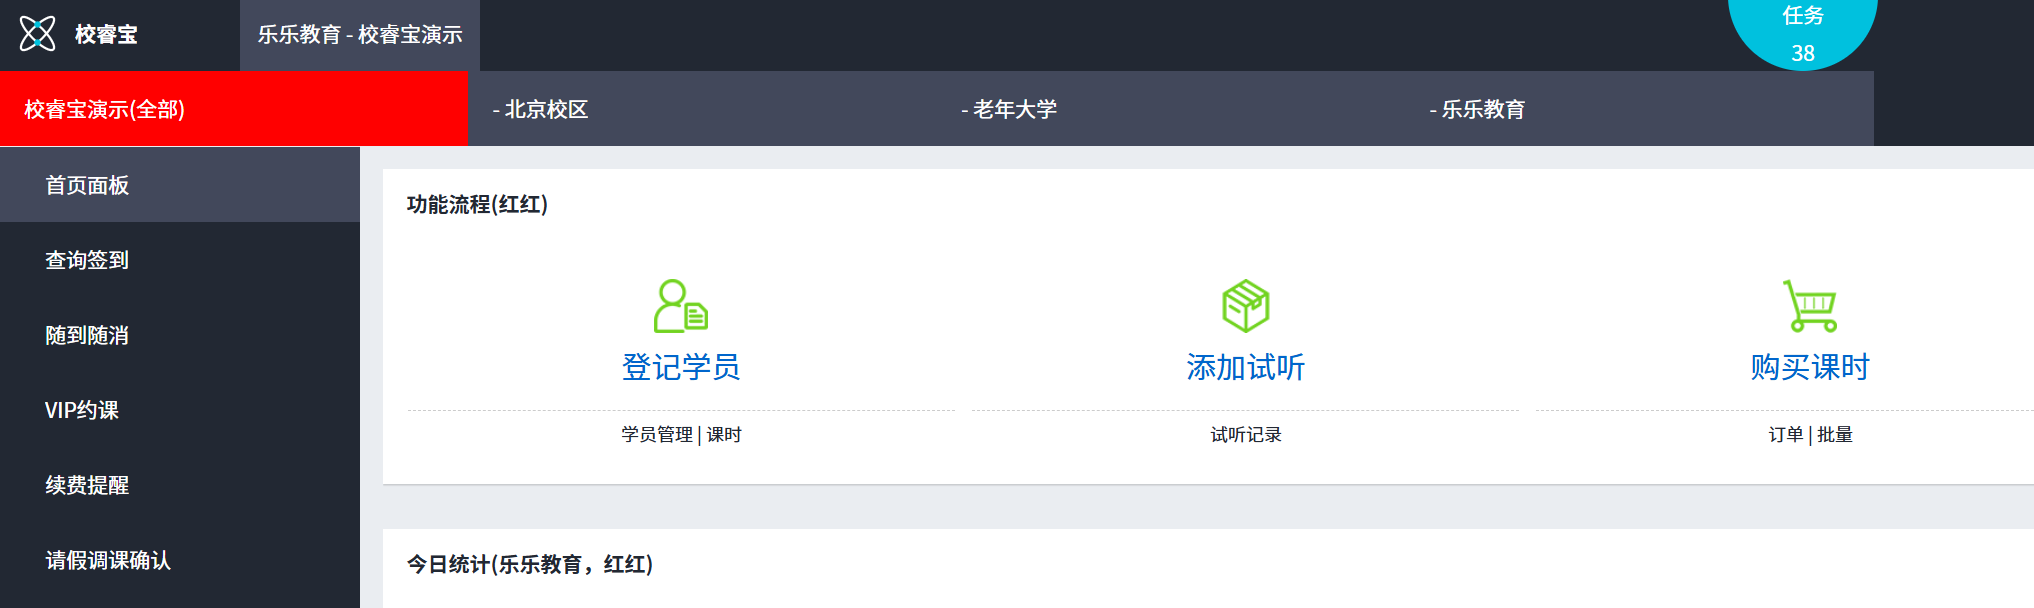2034x608 pixels.
Task: Click the 添加试听 box icon
Action: [x=1245, y=306]
